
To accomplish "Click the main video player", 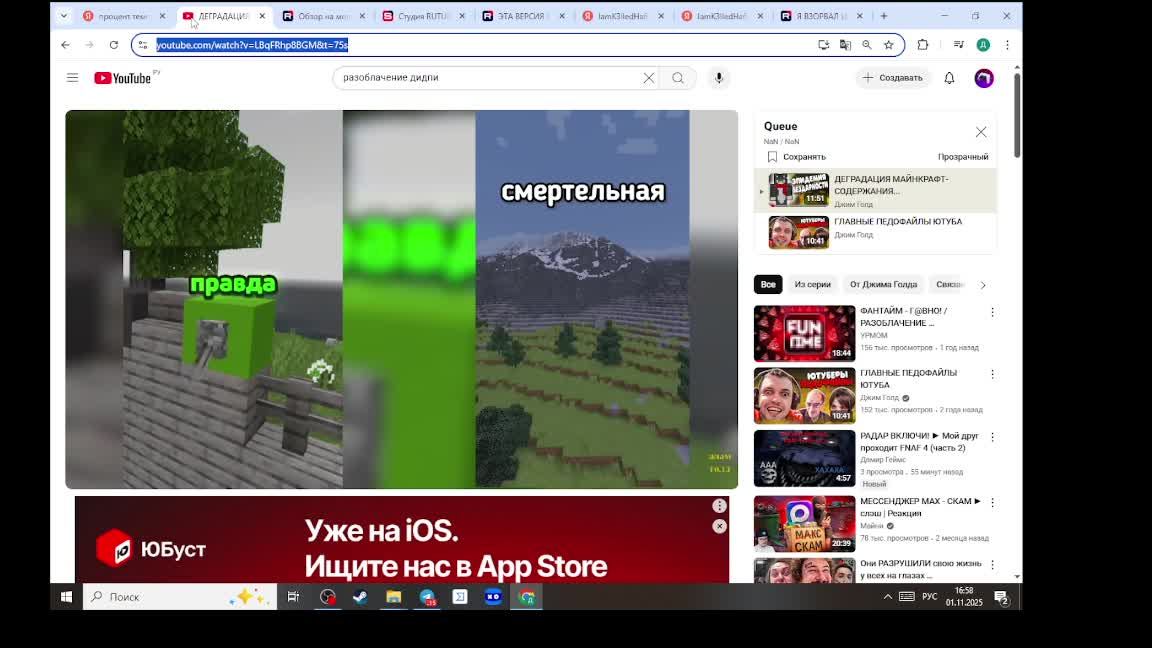I will pyautogui.click(x=401, y=299).
